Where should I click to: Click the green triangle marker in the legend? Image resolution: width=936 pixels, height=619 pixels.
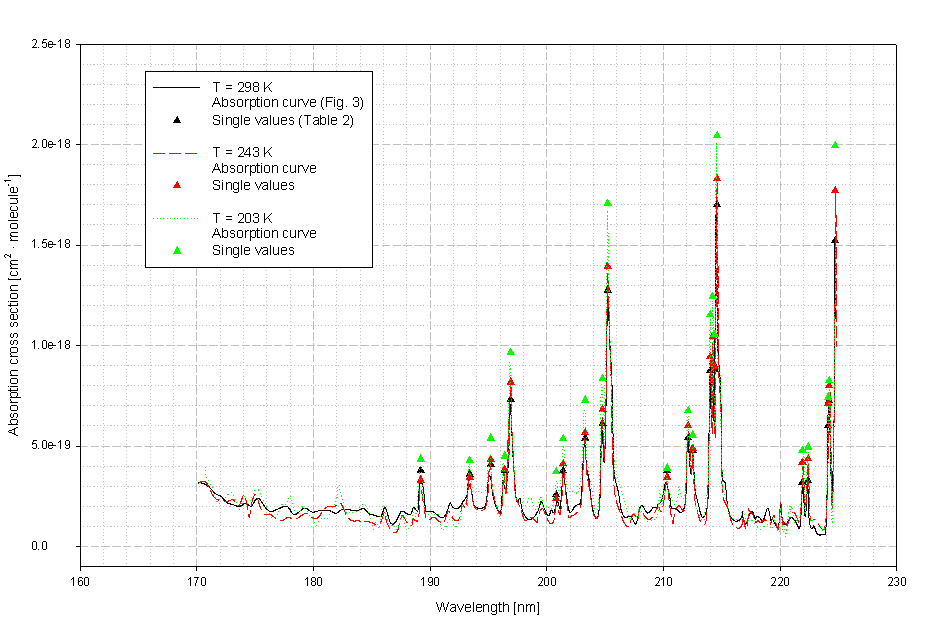[x=177, y=250]
